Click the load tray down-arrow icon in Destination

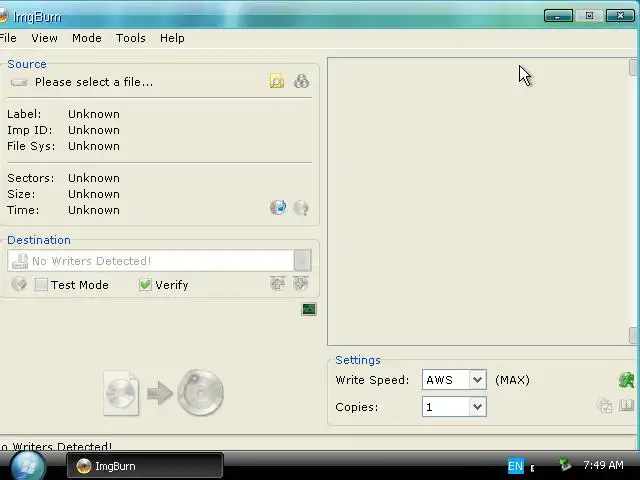click(301, 283)
